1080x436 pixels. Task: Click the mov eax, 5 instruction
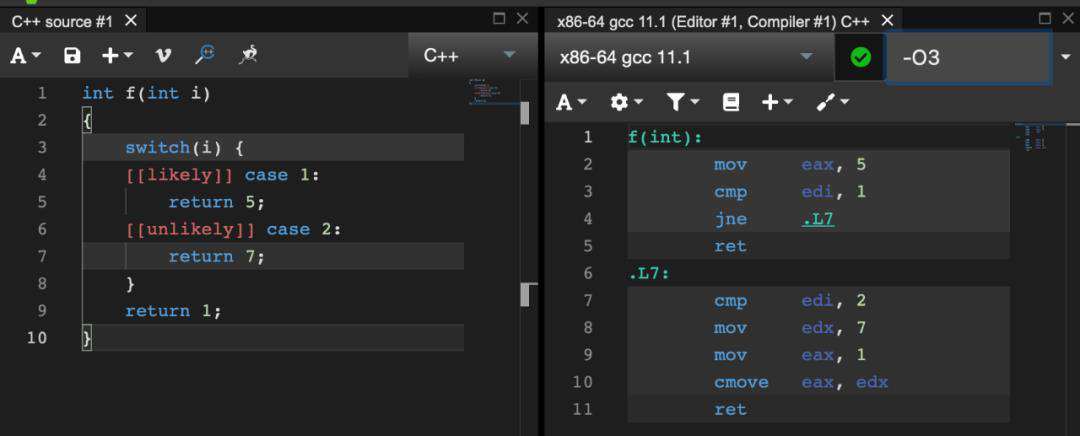[x=790, y=165]
